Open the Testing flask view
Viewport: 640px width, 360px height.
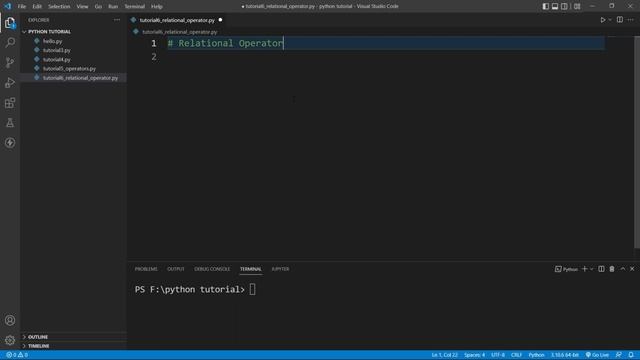coord(10,123)
